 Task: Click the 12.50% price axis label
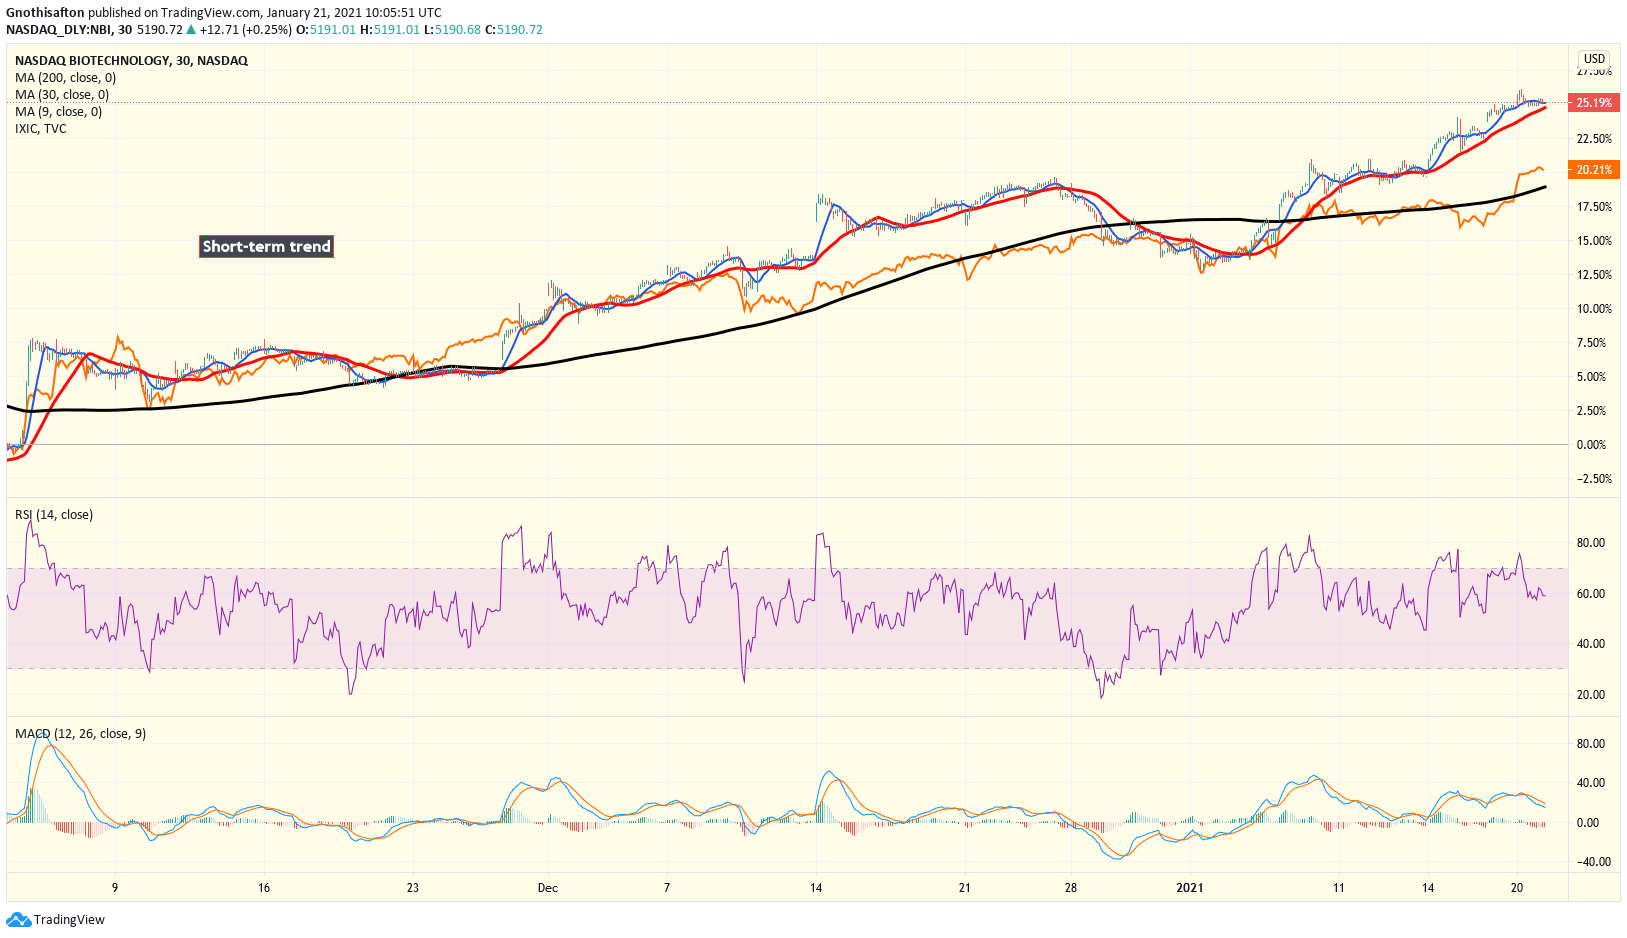click(x=1594, y=275)
